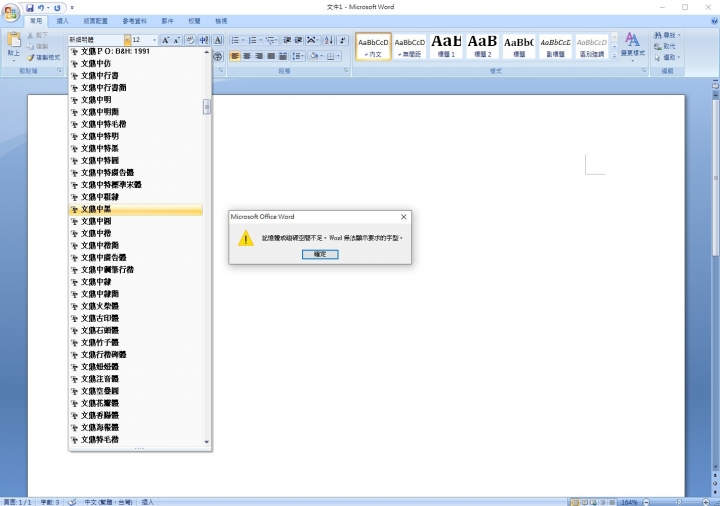Click the Paste clipboard icon

[x=14, y=40]
